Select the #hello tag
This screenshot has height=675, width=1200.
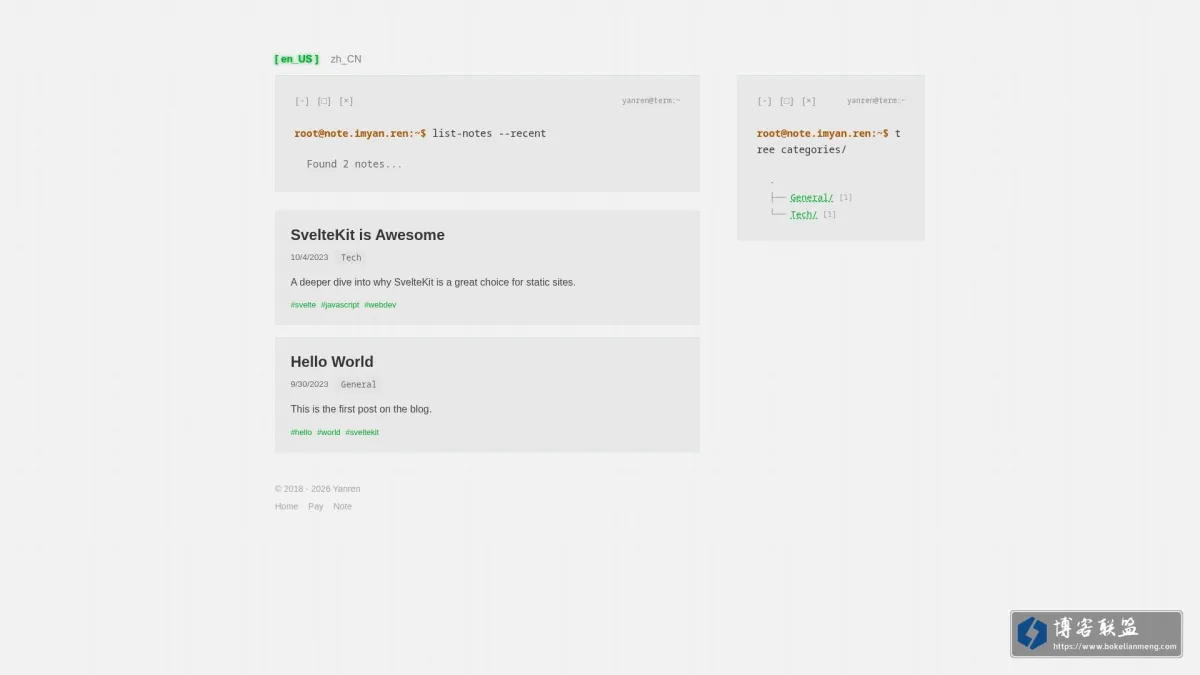pos(301,433)
